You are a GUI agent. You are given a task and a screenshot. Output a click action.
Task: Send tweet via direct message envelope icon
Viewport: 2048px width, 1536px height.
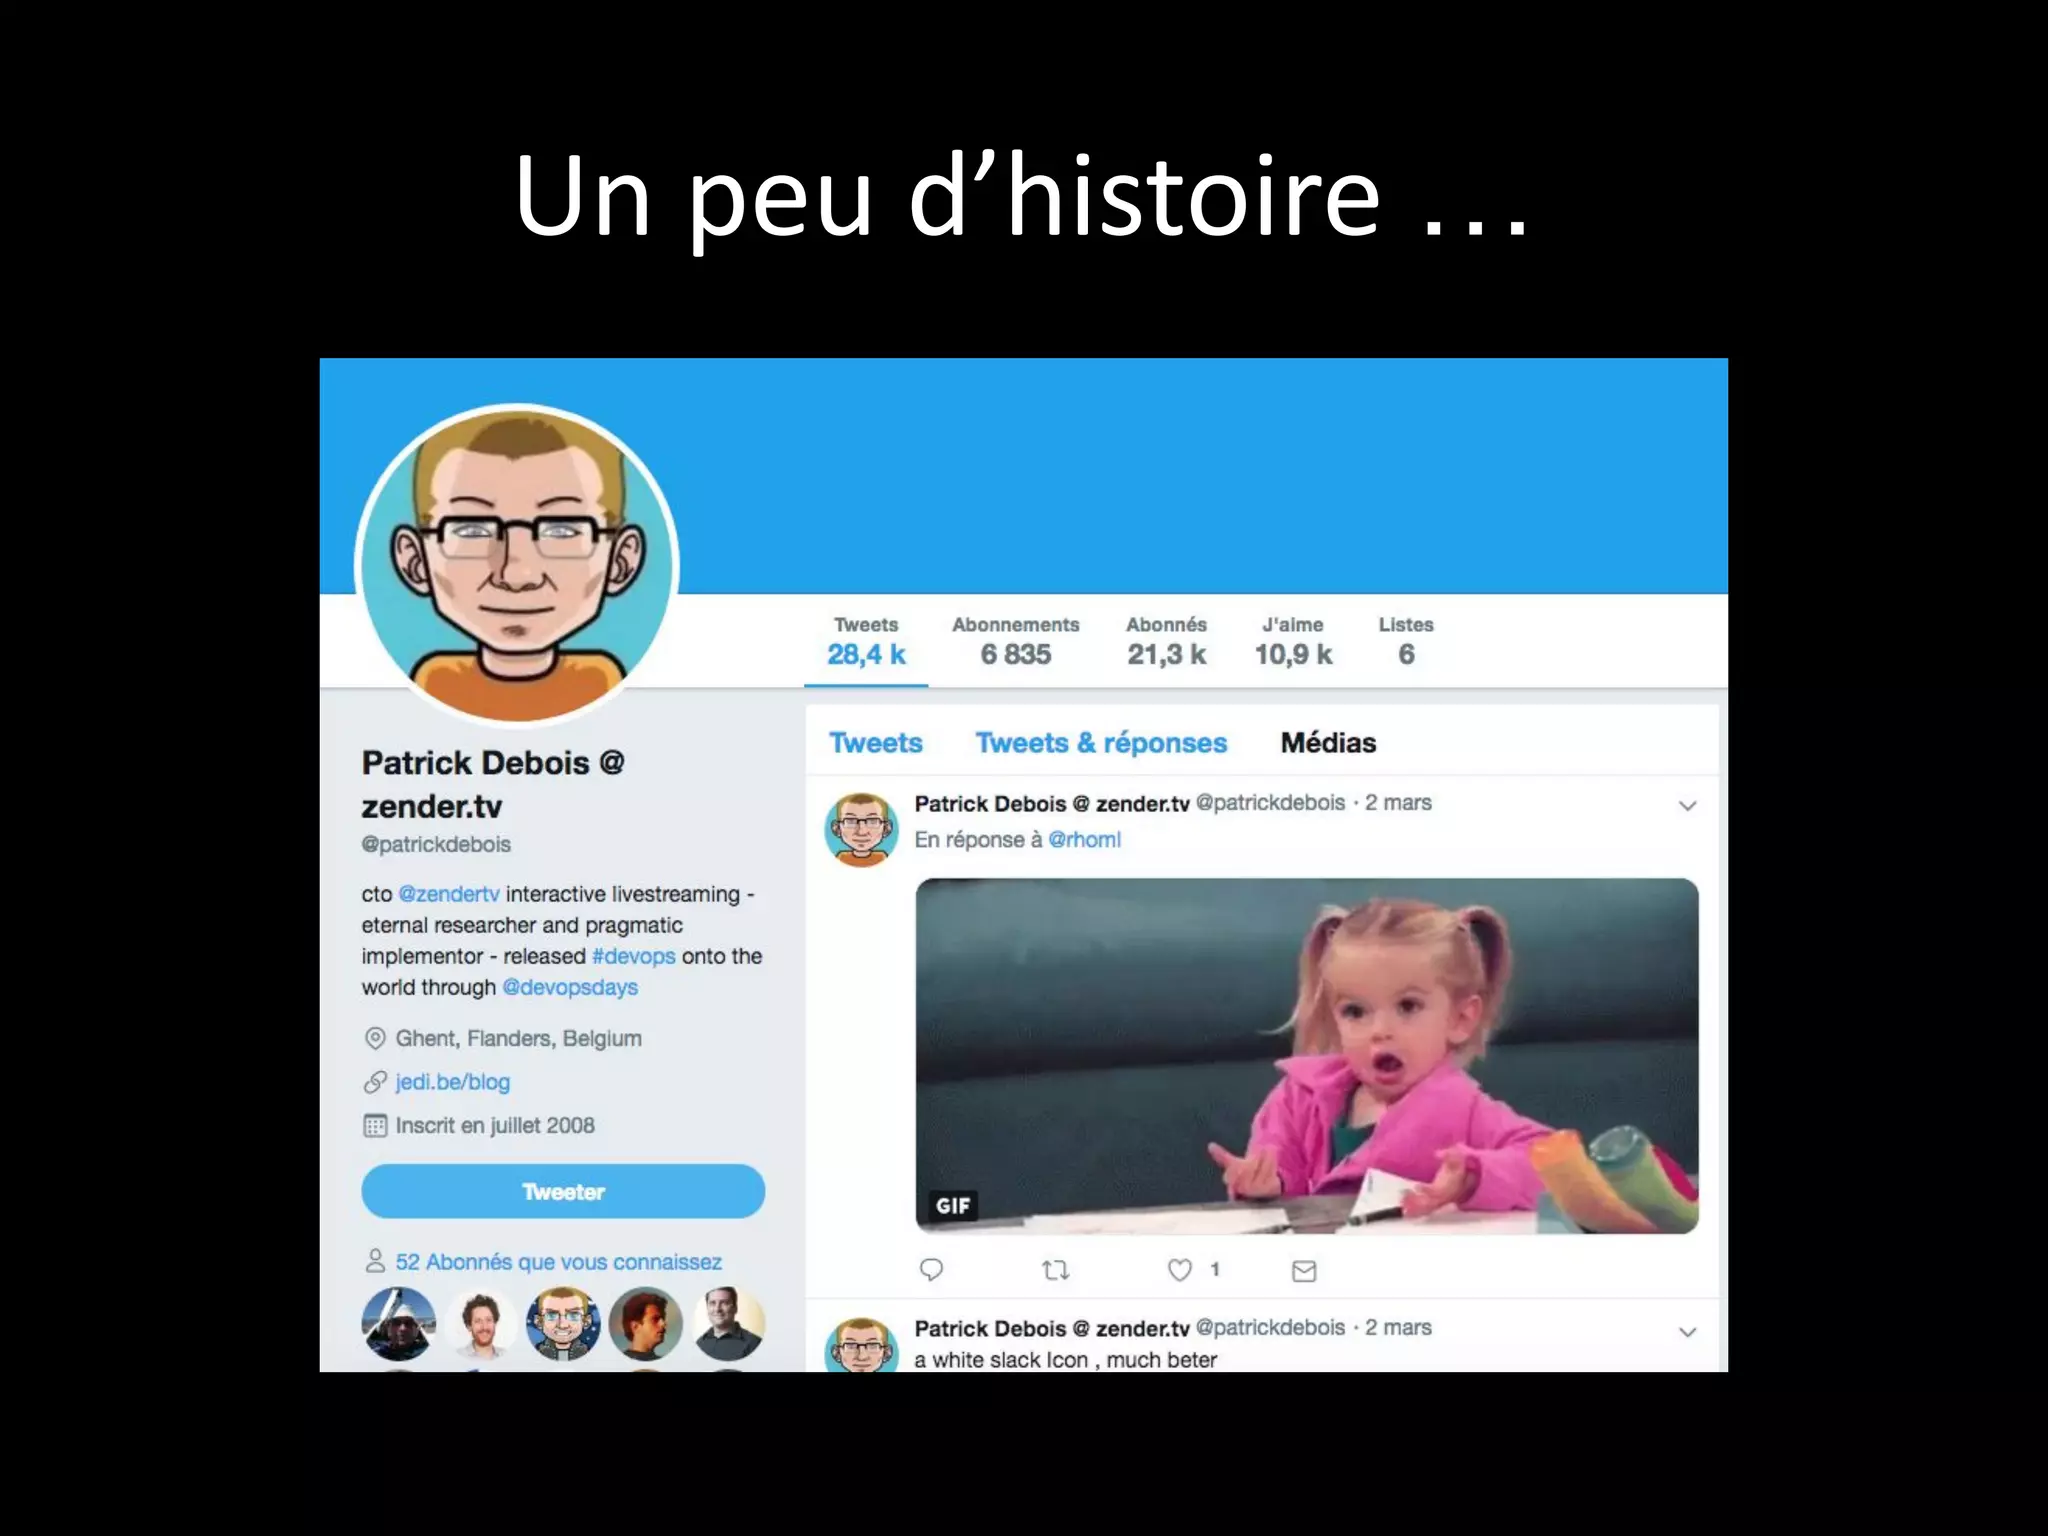tap(1304, 1271)
